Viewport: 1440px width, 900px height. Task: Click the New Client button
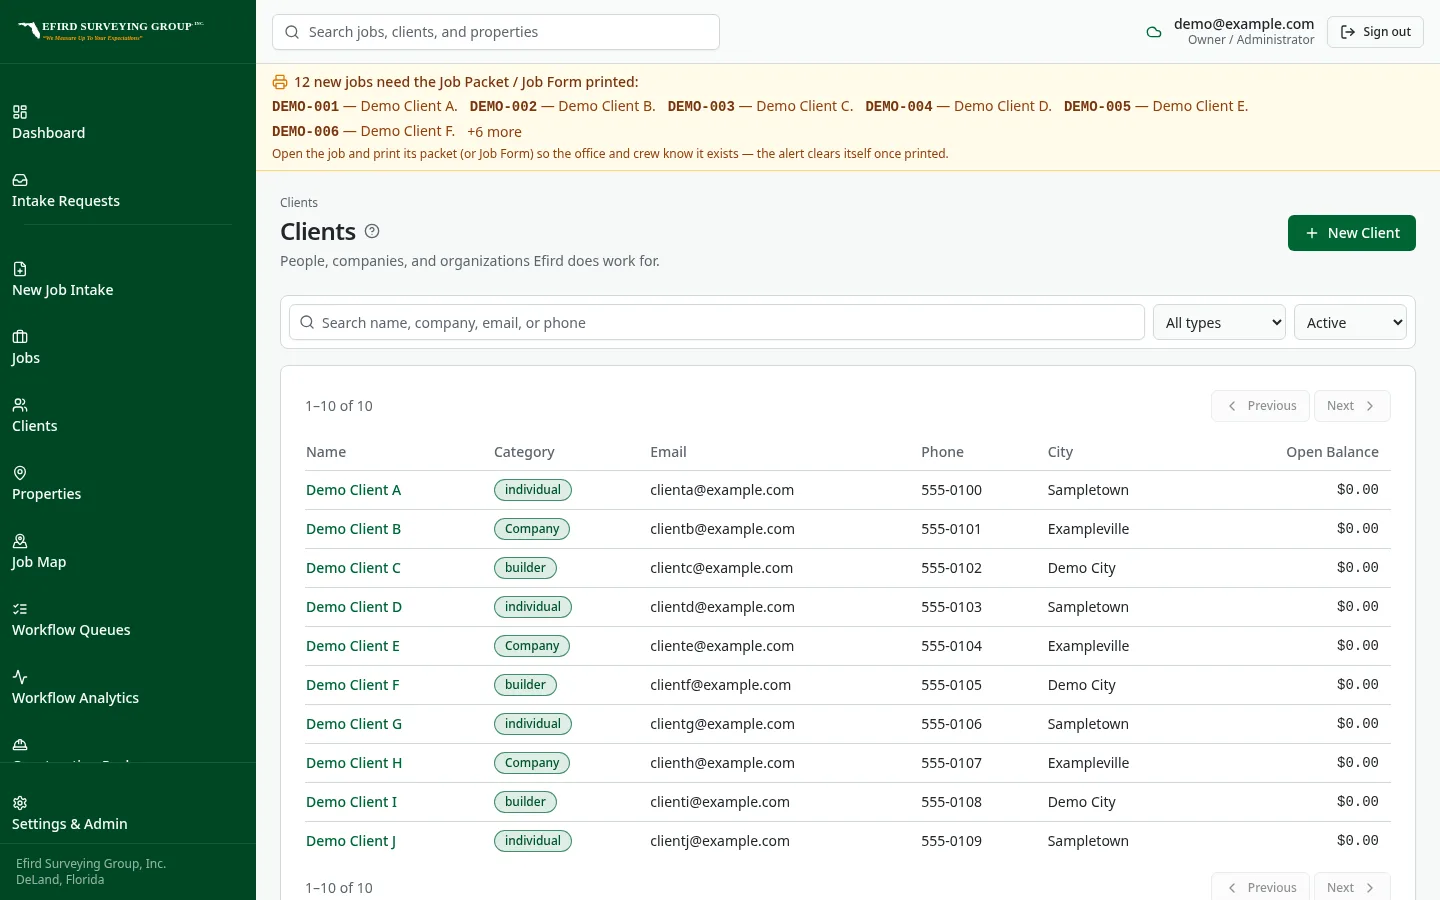click(x=1351, y=233)
